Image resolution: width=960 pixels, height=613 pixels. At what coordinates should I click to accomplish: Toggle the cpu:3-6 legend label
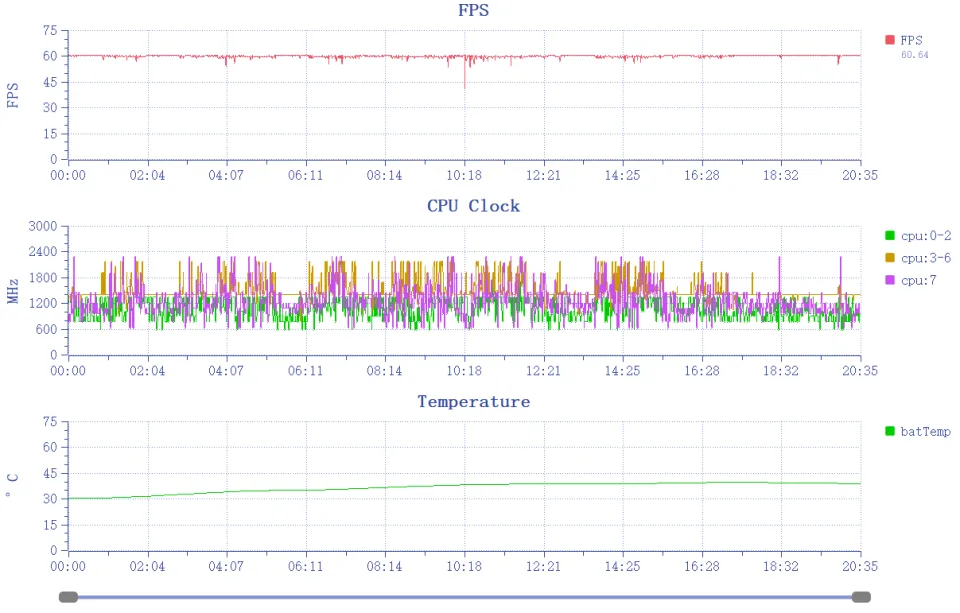click(x=925, y=258)
